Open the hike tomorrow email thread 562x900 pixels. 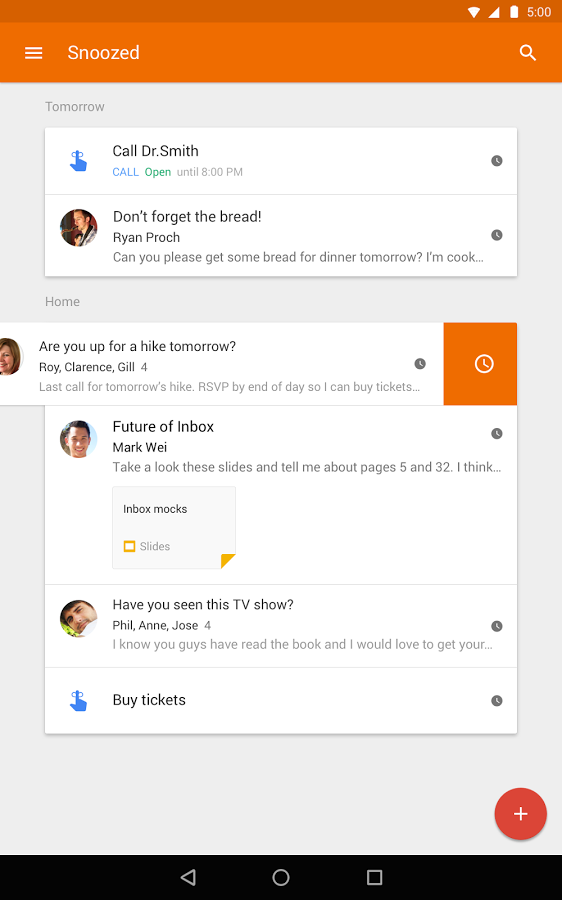pyautogui.click(x=222, y=364)
